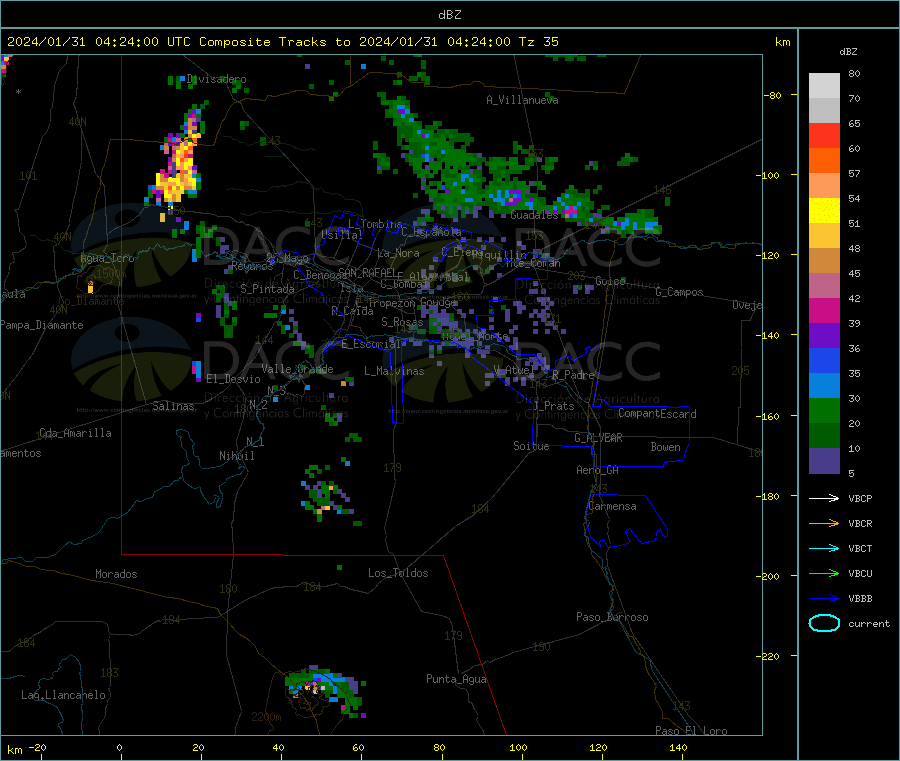Viewport: 900px width, 761px height.
Task: Click the Composite Tracks timestamp header text
Action: click(282, 42)
